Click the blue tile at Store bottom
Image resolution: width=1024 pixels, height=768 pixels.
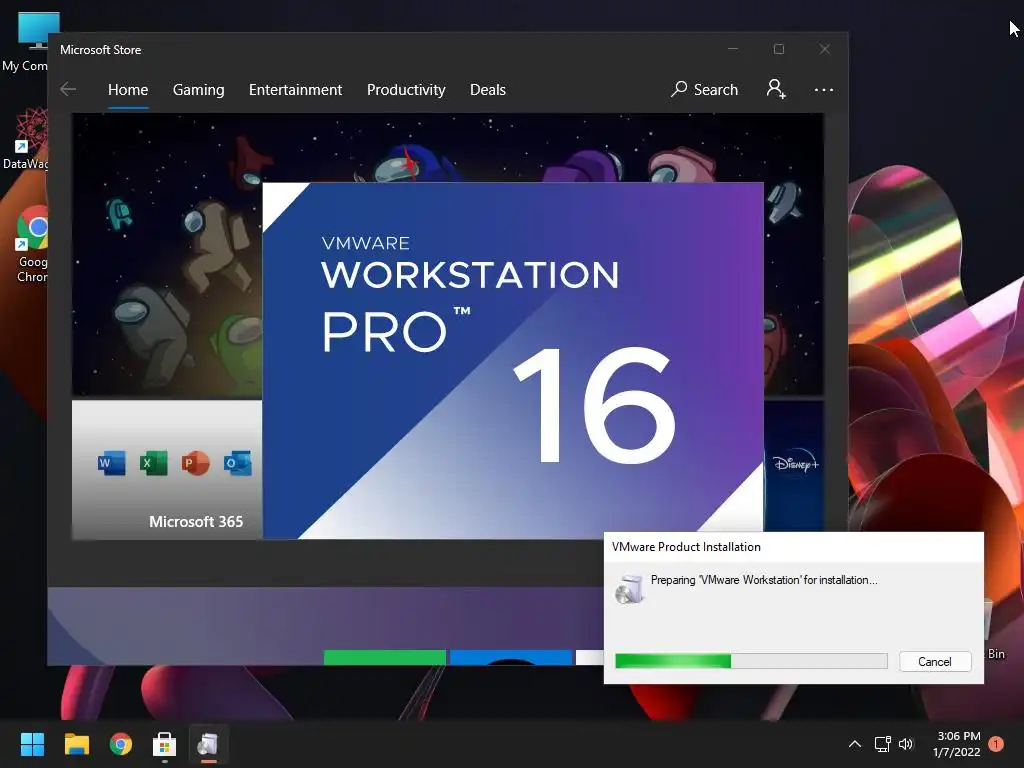pos(511,657)
